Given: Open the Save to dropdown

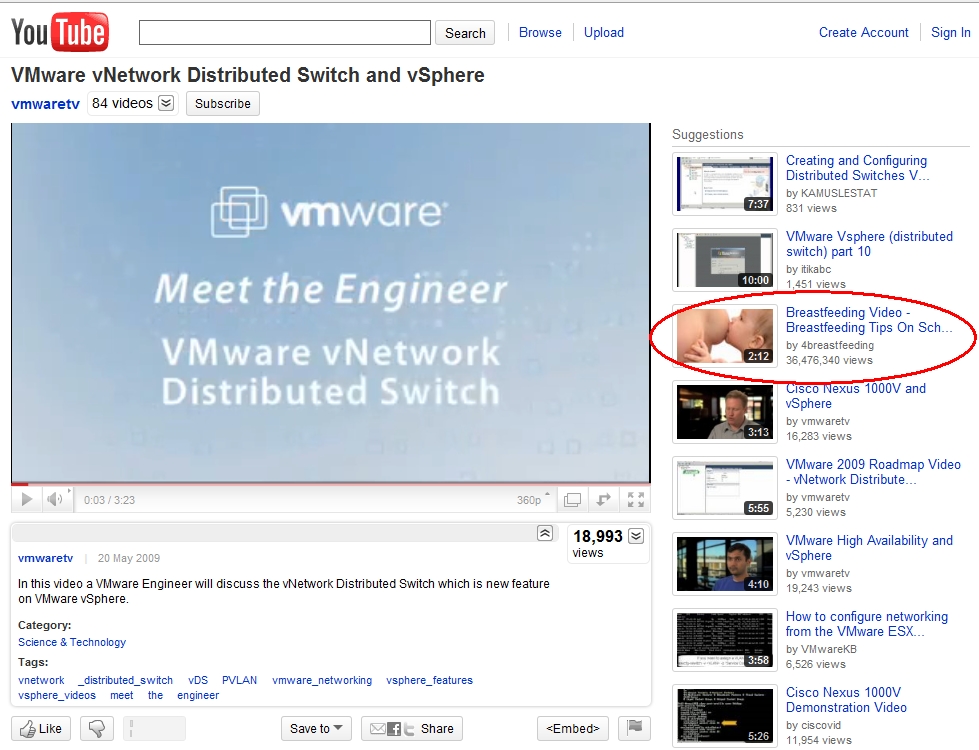Looking at the screenshot, I should [x=316, y=728].
